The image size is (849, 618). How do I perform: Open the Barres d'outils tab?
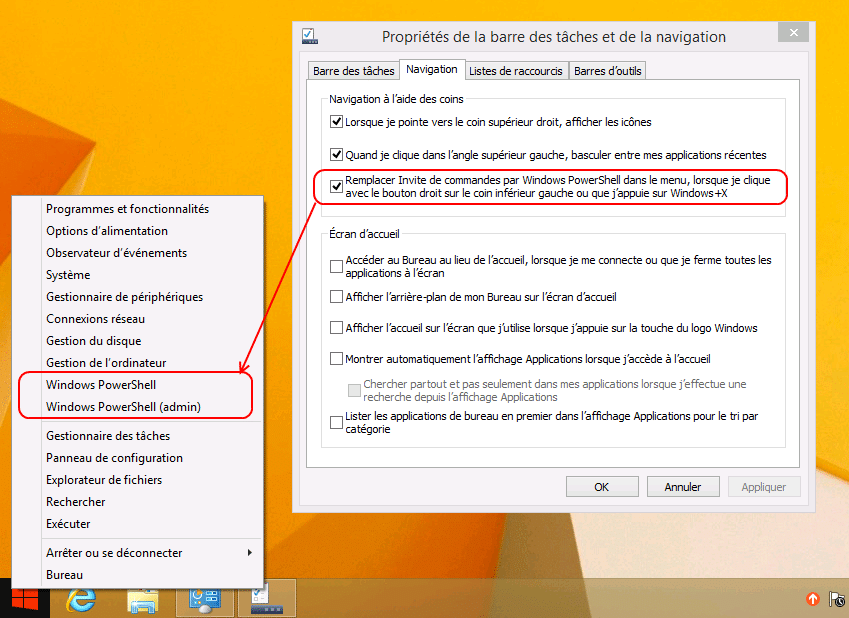608,71
